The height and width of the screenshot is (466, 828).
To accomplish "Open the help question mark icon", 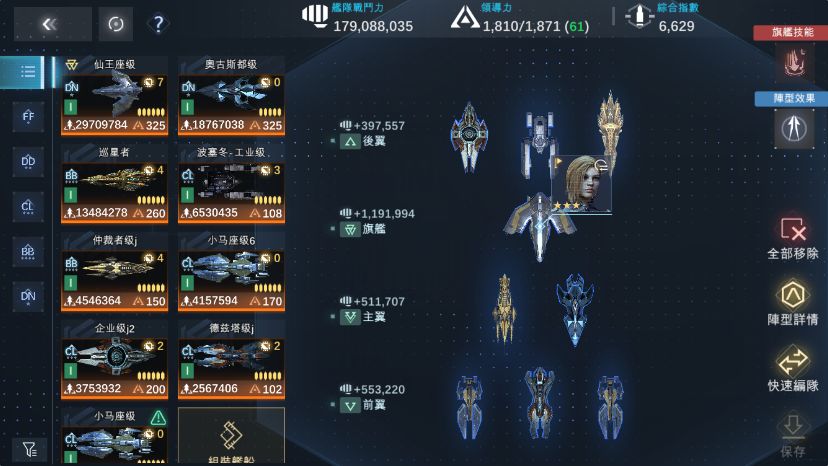I will pos(158,24).
